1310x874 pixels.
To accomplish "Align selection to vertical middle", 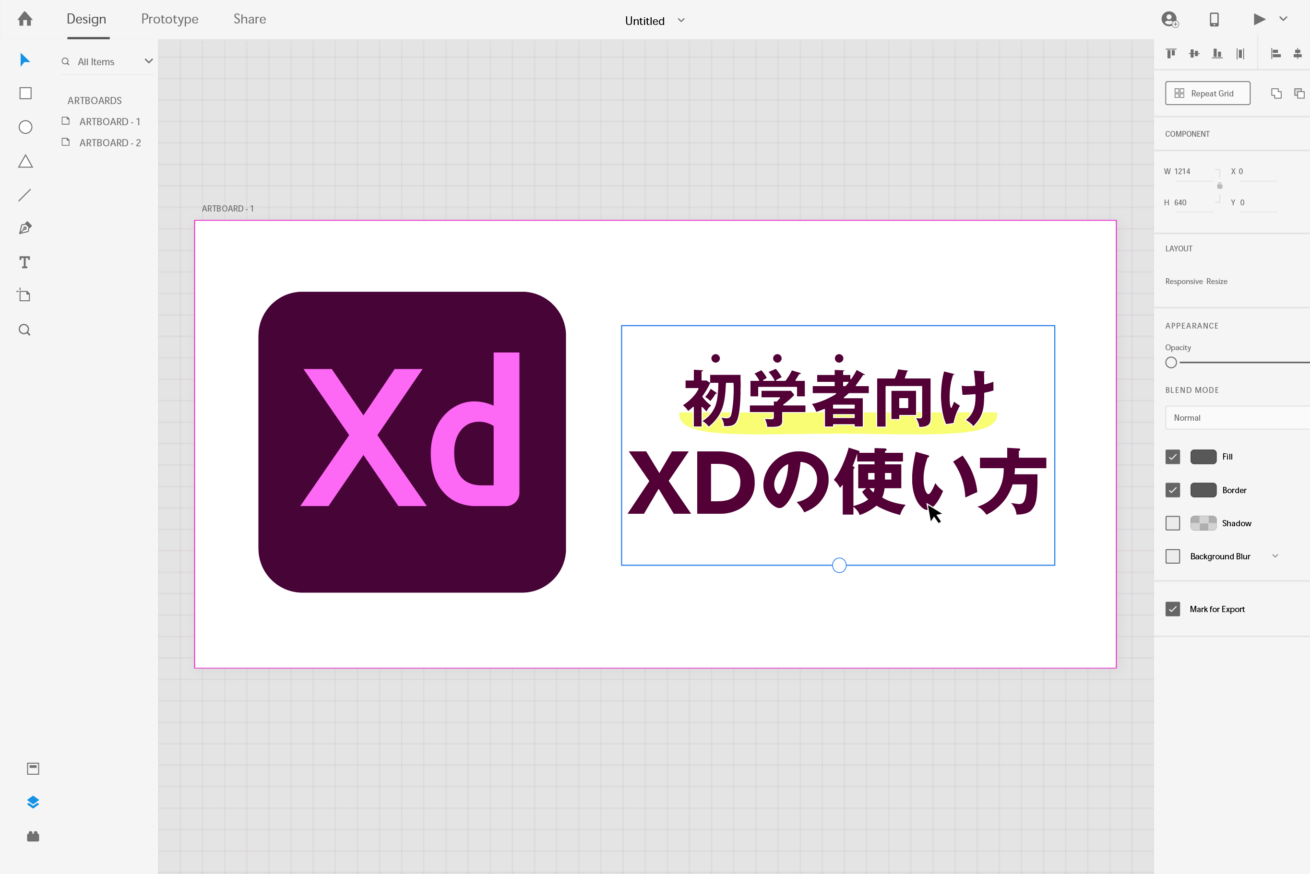I will point(1194,53).
